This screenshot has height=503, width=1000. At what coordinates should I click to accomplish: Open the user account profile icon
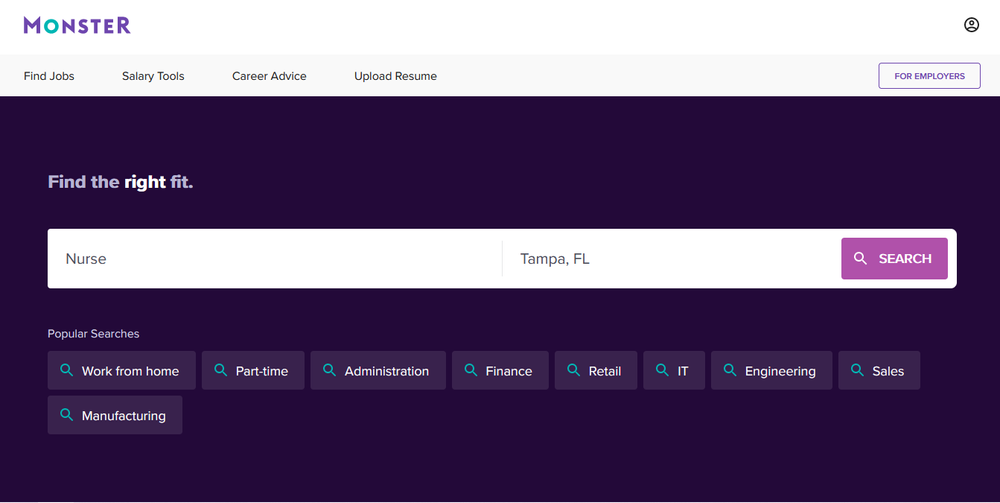[971, 25]
